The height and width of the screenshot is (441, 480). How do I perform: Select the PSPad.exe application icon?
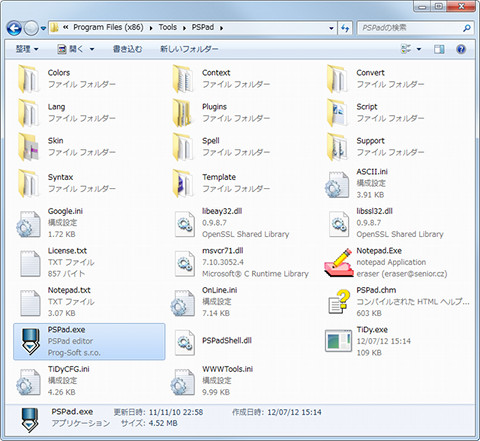[x=30, y=341]
